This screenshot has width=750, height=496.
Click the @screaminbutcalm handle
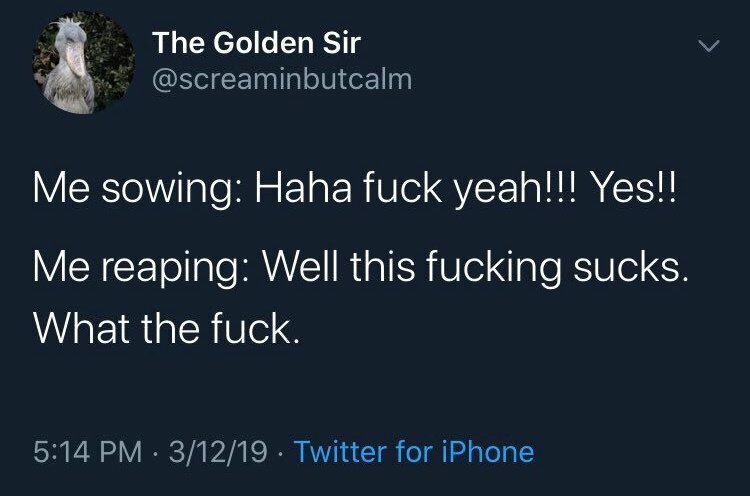(x=281, y=79)
